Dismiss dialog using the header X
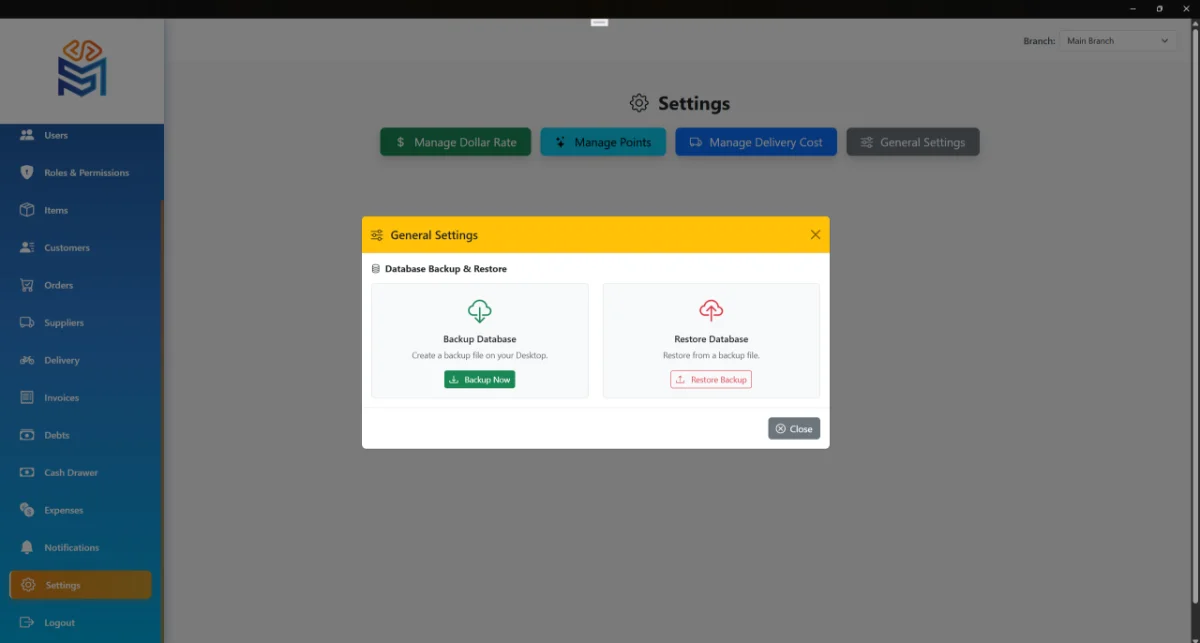Image resolution: width=1200 pixels, height=643 pixels. point(815,235)
